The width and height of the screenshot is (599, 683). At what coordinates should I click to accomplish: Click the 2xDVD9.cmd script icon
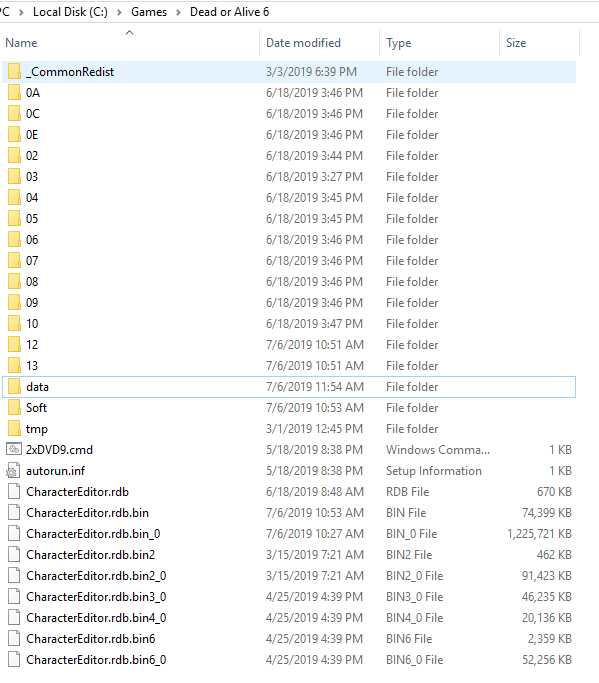point(14,449)
